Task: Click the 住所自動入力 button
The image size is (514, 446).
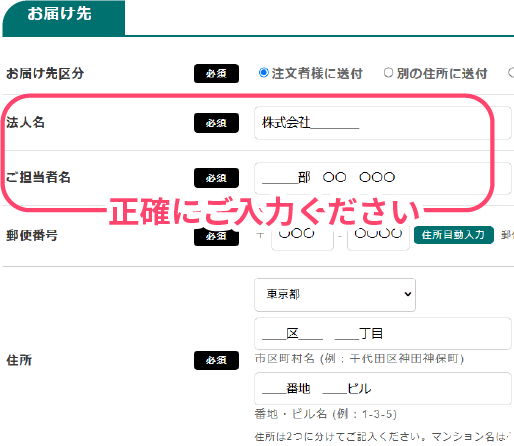Action: [x=453, y=235]
